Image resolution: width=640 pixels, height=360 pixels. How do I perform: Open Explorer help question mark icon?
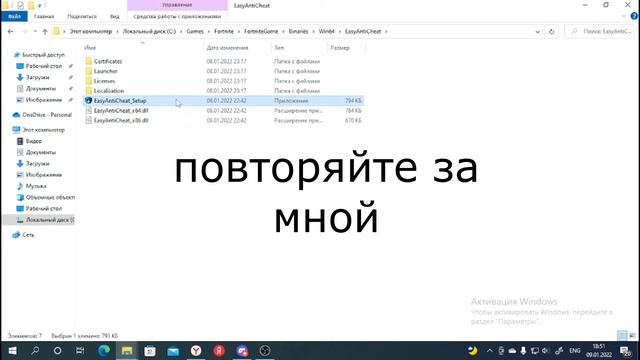coord(634,16)
